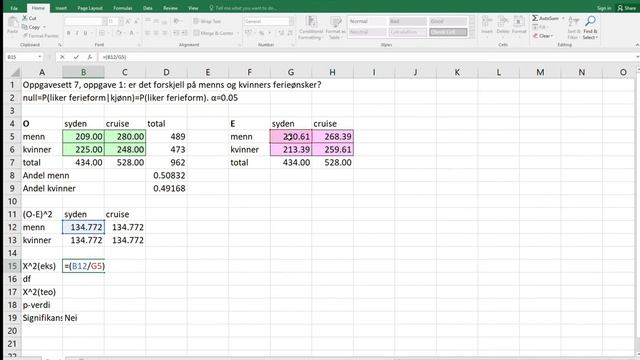The height and width of the screenshot is (360, 640).
Task: Switch to the Review tab
Action: 170,8
